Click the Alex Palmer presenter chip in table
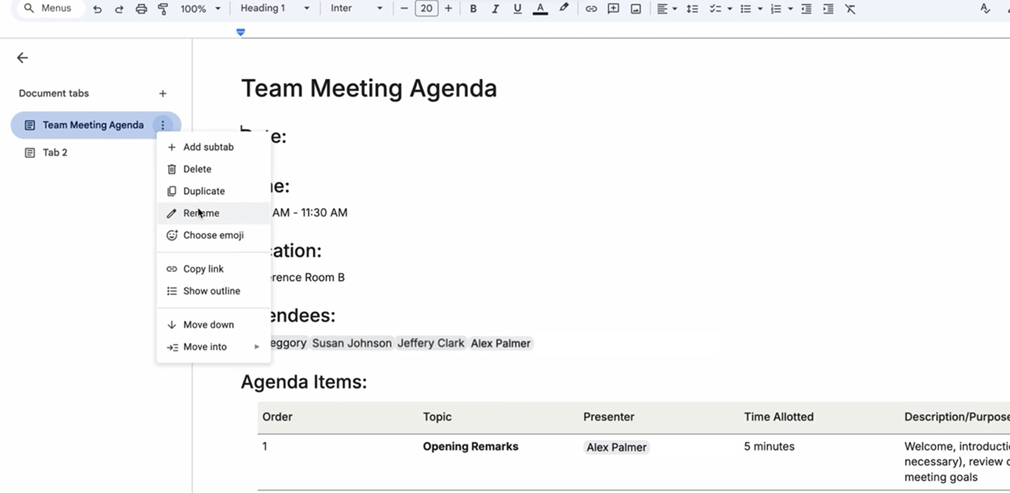Screen dimensions: 1010x493 [x=616, y=447]
